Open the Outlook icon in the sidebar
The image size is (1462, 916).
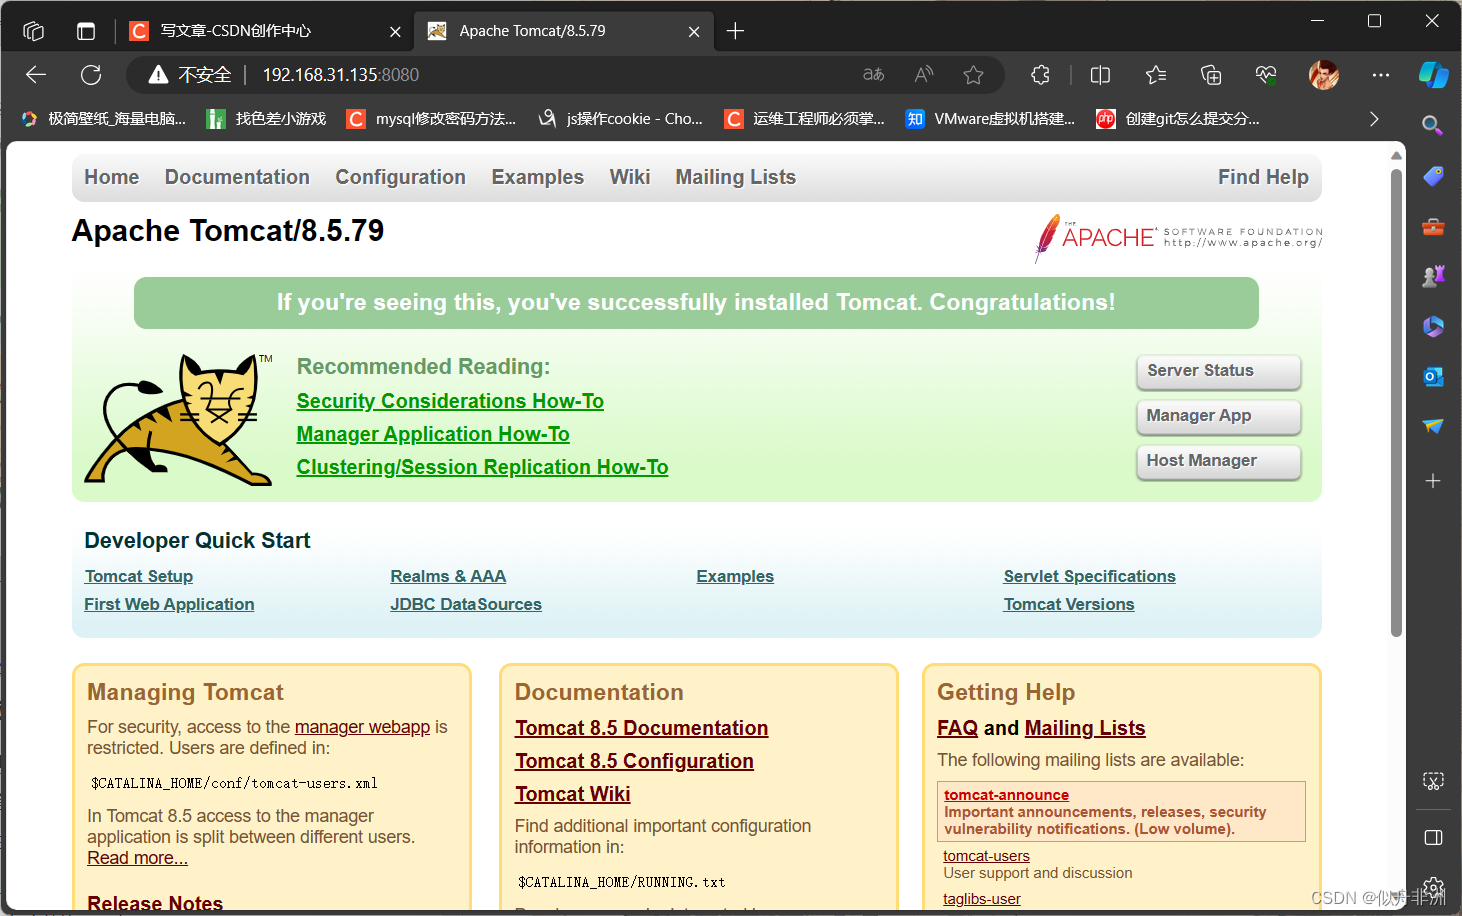[x=1433, y=377]
